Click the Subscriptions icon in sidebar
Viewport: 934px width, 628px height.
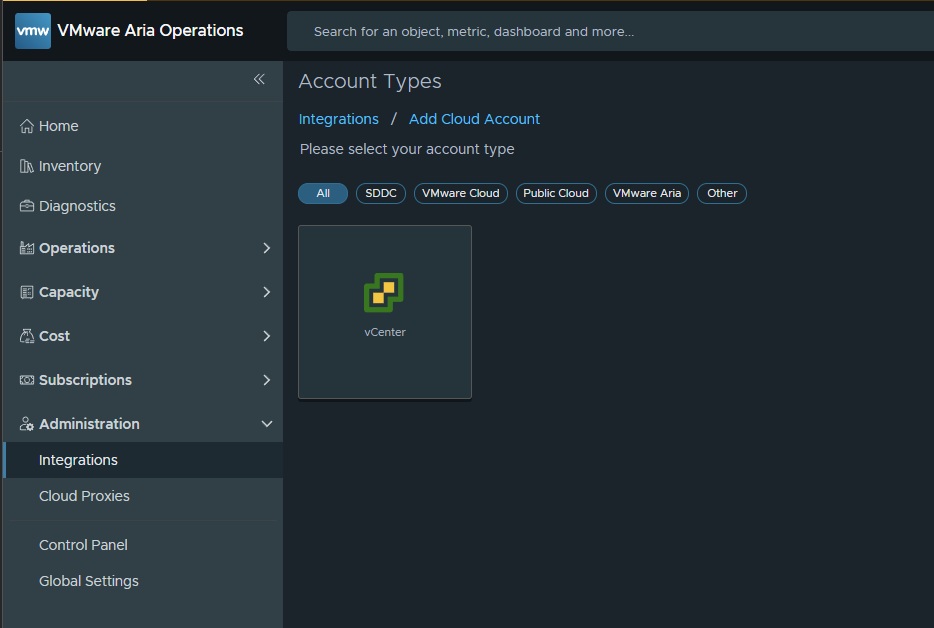click(27, 380)
